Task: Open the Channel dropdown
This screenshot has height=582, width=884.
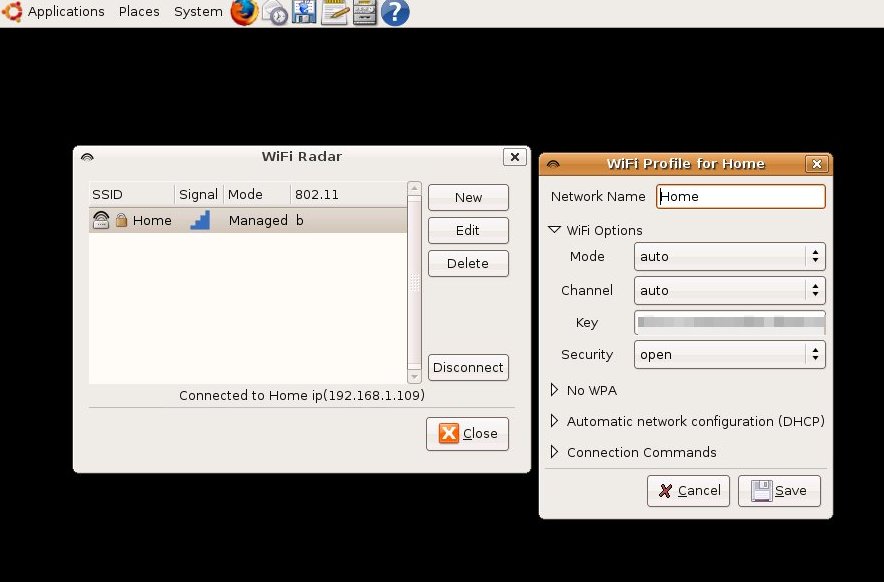Action: [729, 291]
